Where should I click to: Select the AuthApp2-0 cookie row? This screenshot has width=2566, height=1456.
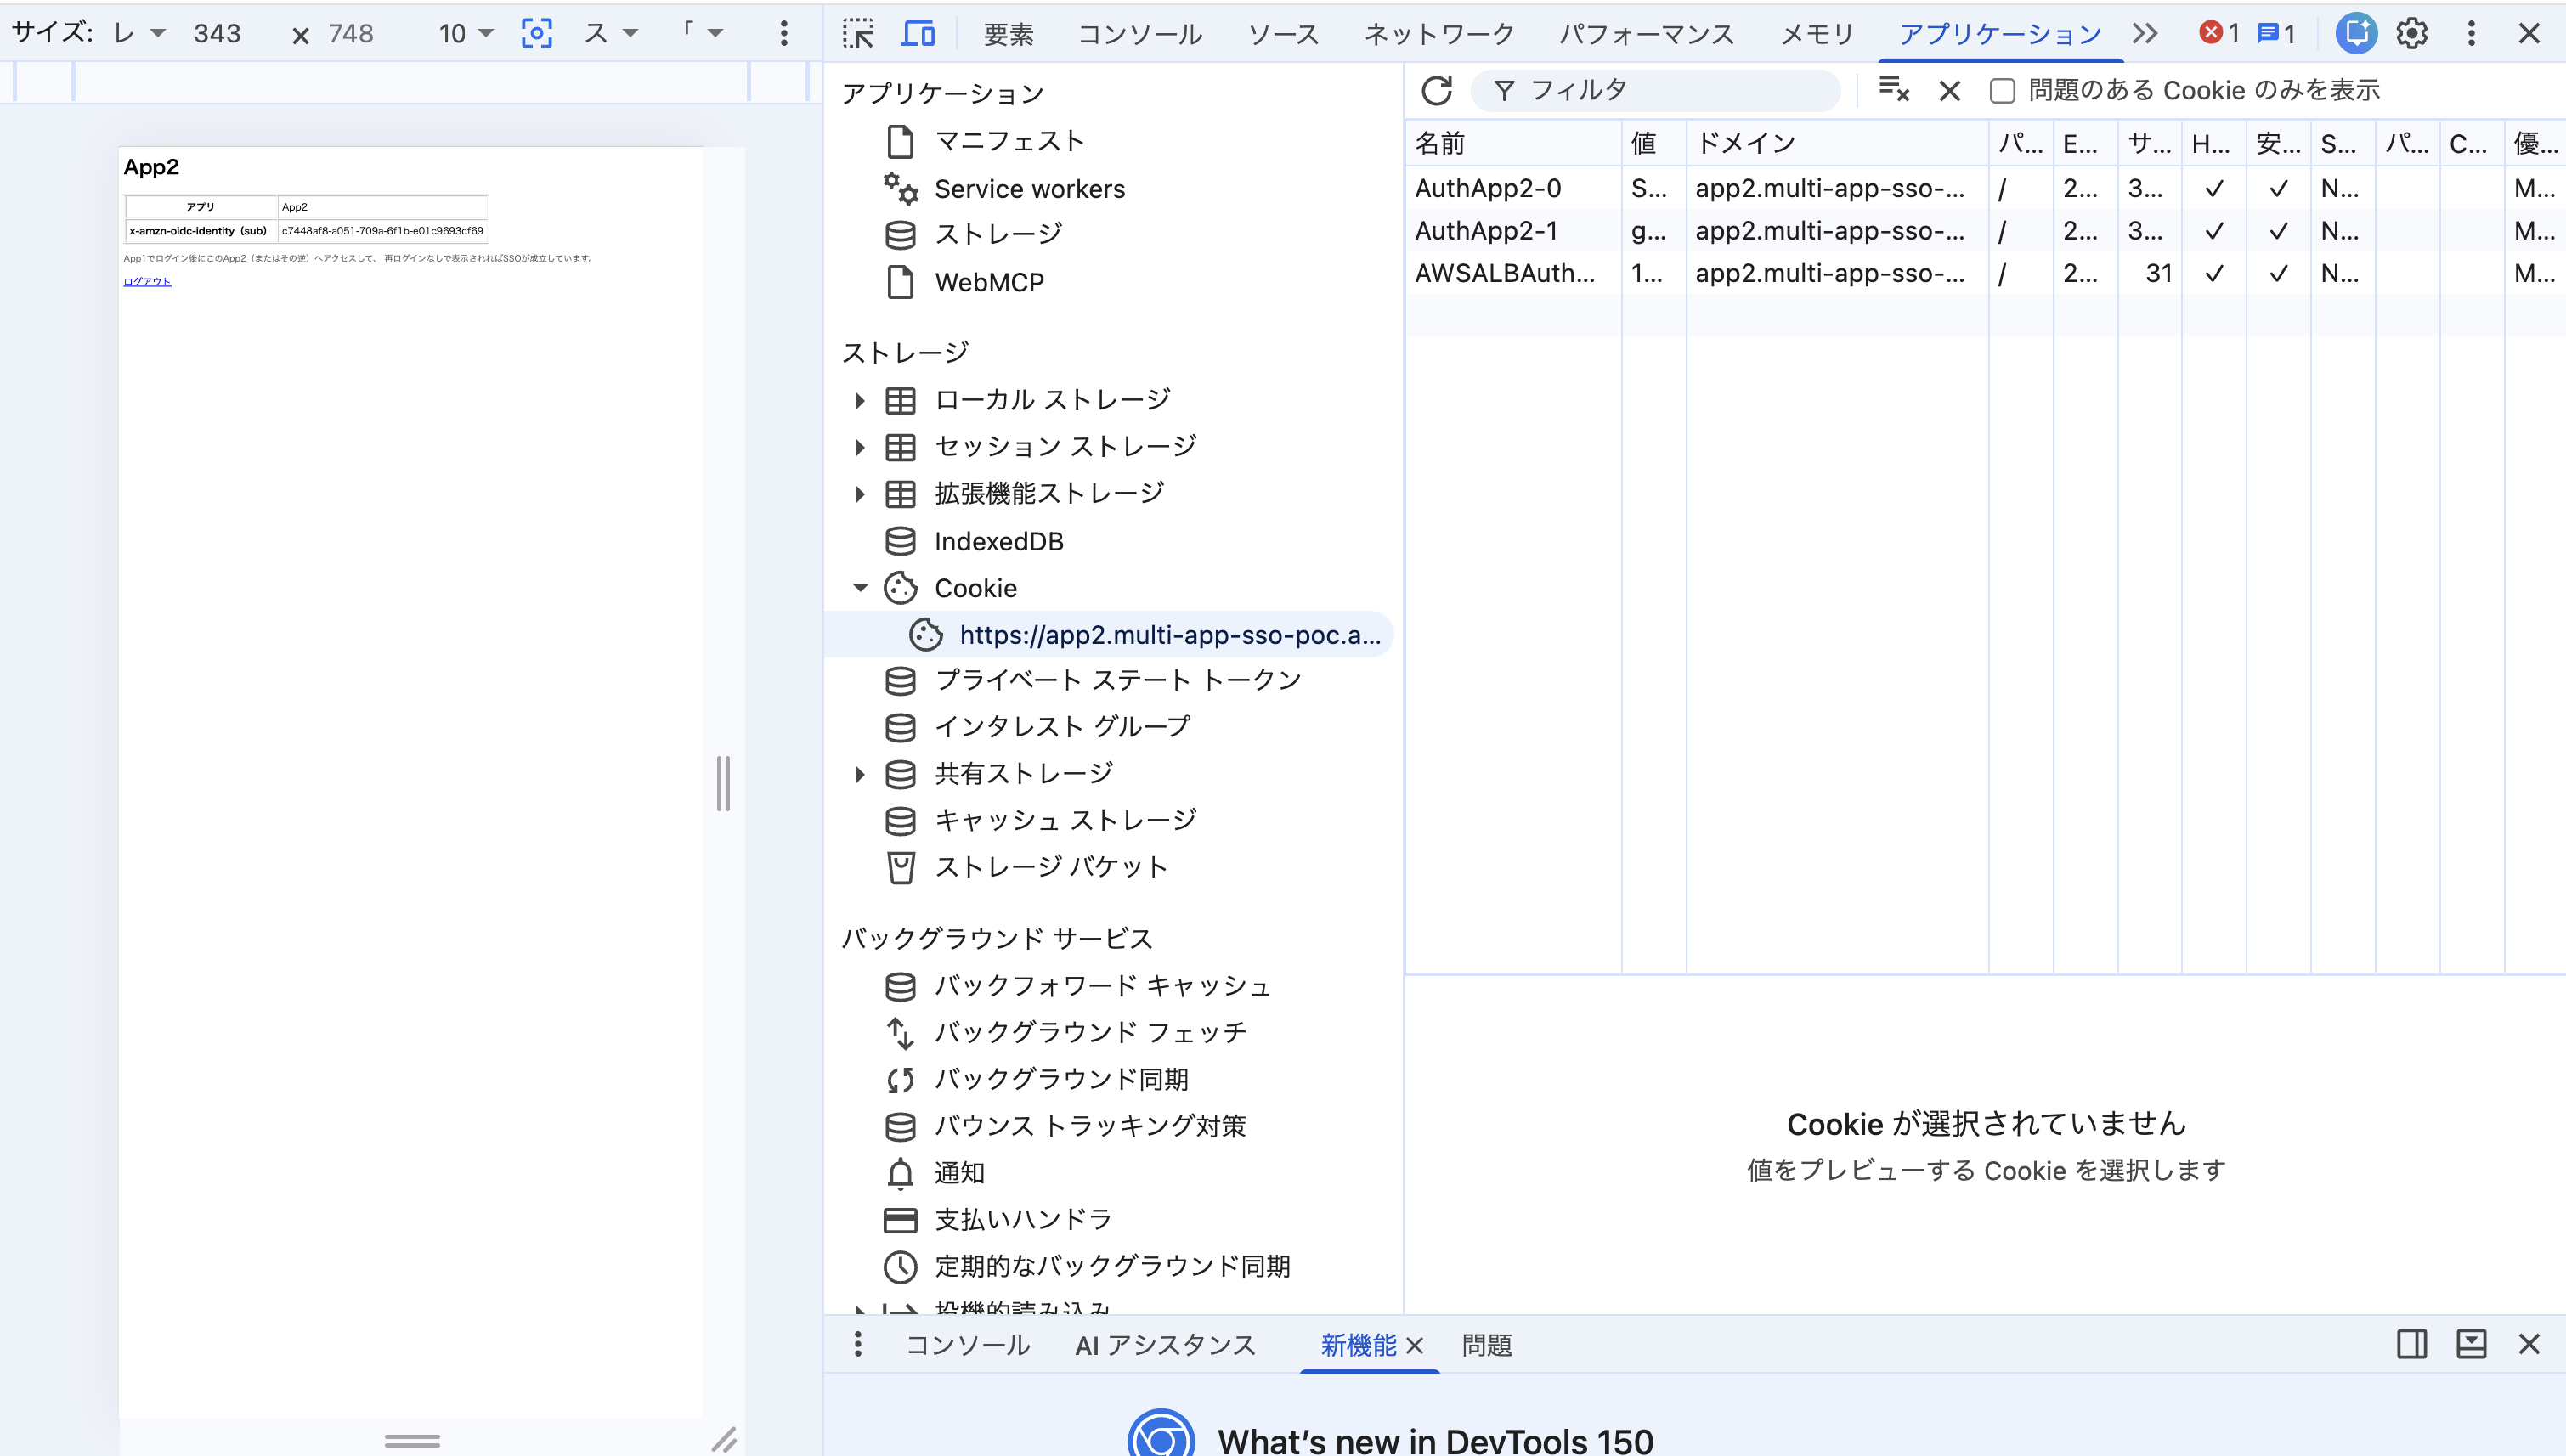[1985, 189]
